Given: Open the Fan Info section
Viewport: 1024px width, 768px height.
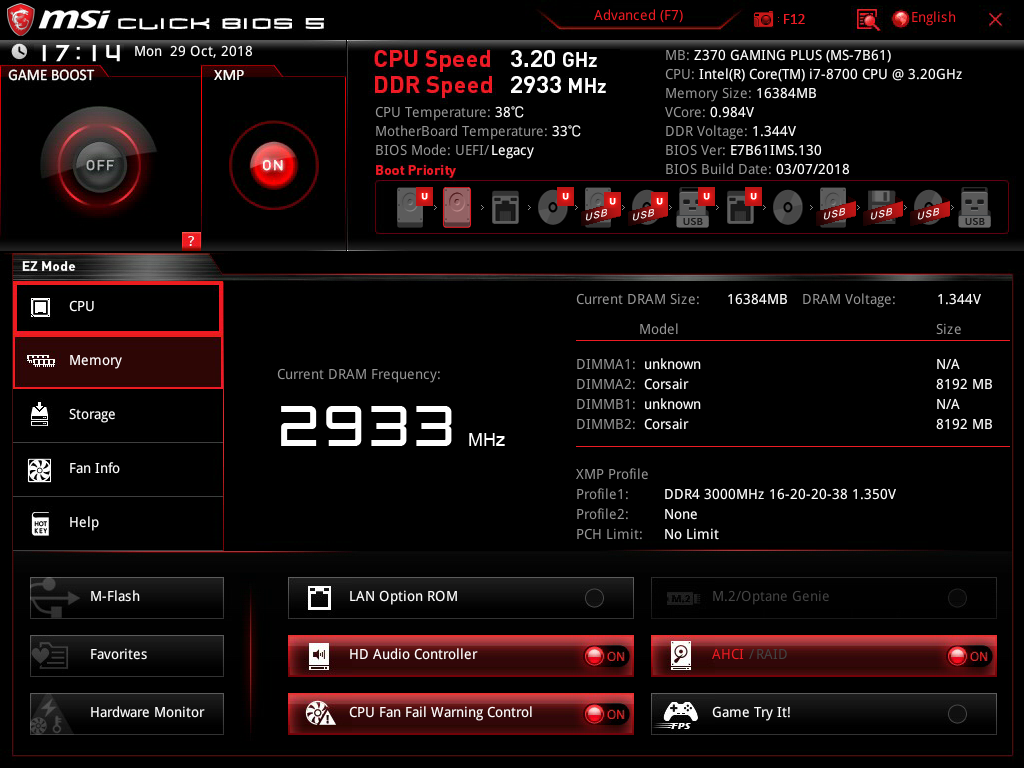Looking at the screenshot, I should click(x=118, y=469).
